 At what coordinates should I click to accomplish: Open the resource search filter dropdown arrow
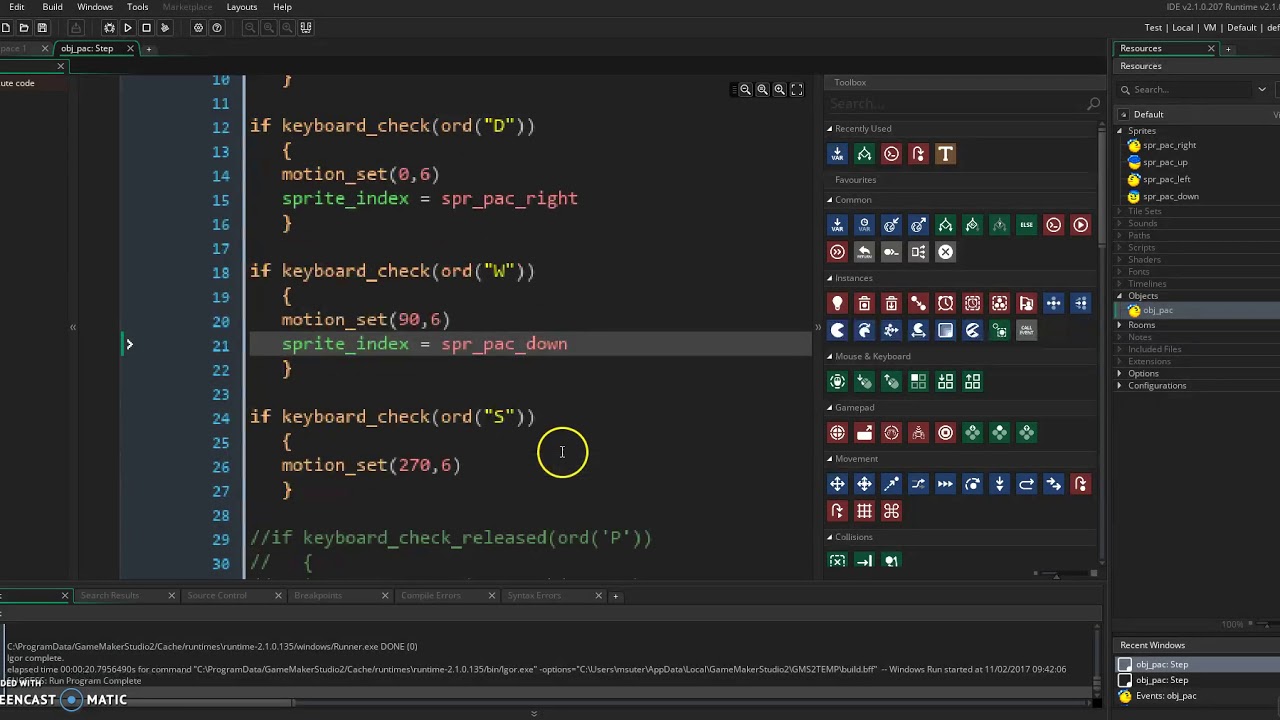point(1262,90)
